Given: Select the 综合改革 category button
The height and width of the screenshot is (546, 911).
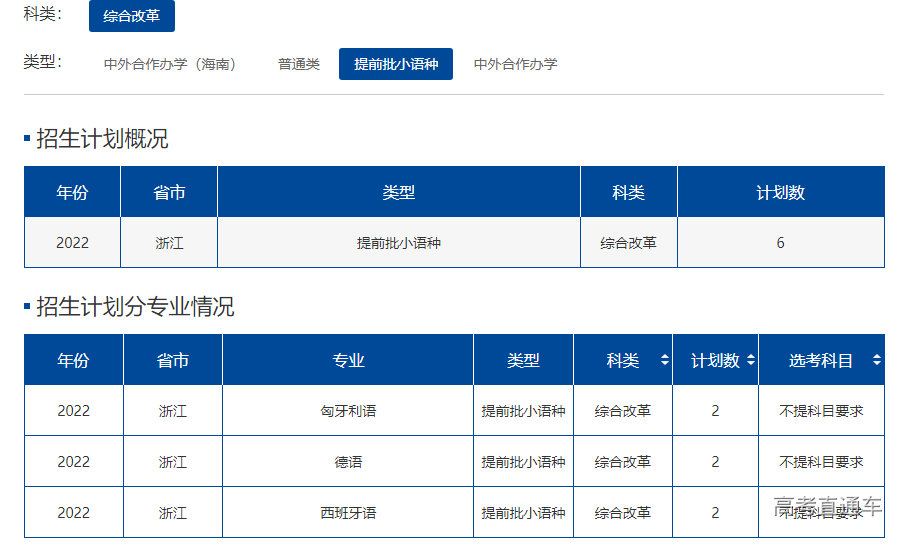Looking at the screenshot, I should [x=132, y=16].
